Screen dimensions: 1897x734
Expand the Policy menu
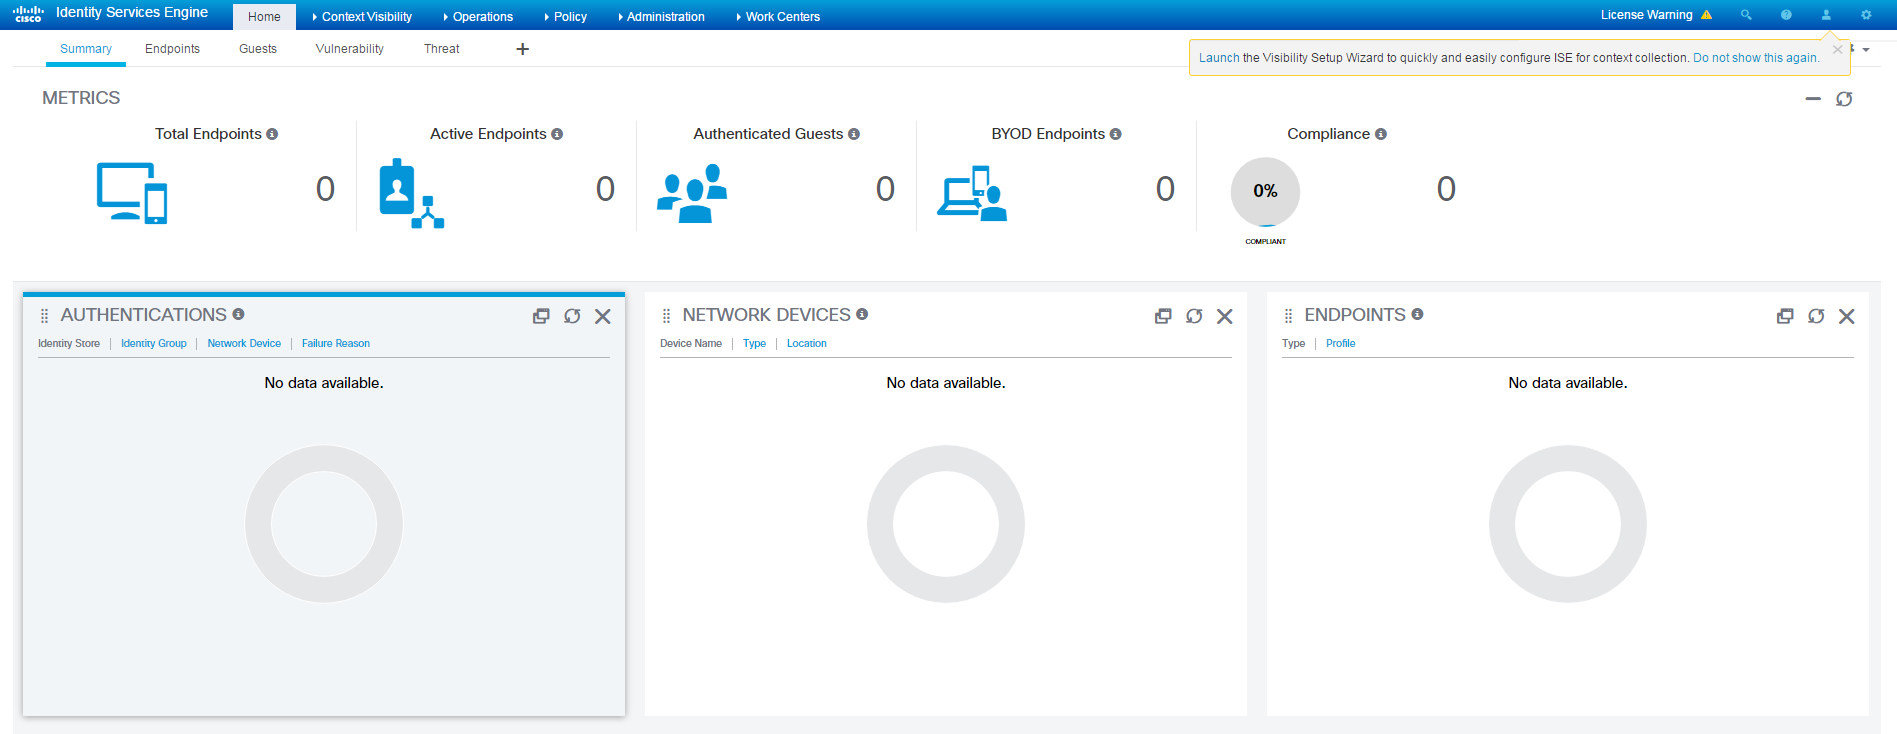[x=566, y=17]
